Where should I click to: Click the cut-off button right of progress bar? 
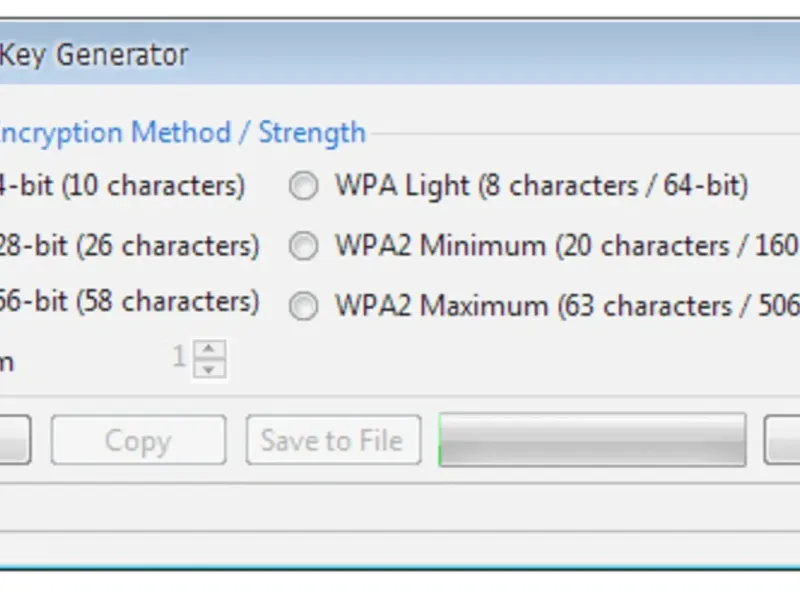pyautogui.click(x=782, y=440)
